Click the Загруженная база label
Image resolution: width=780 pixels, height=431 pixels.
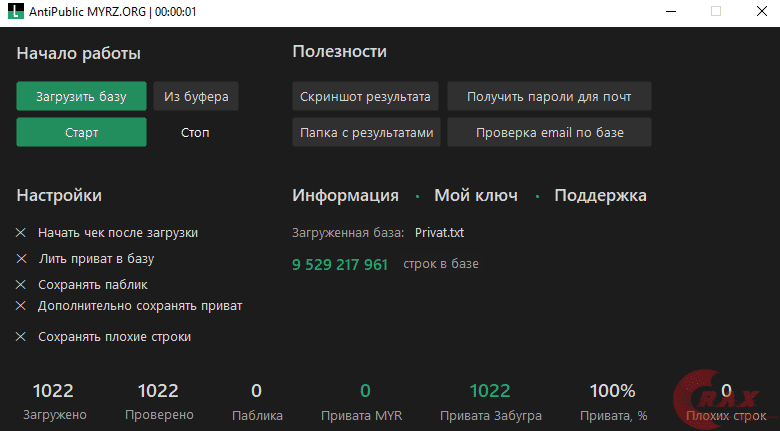[348, 232]
